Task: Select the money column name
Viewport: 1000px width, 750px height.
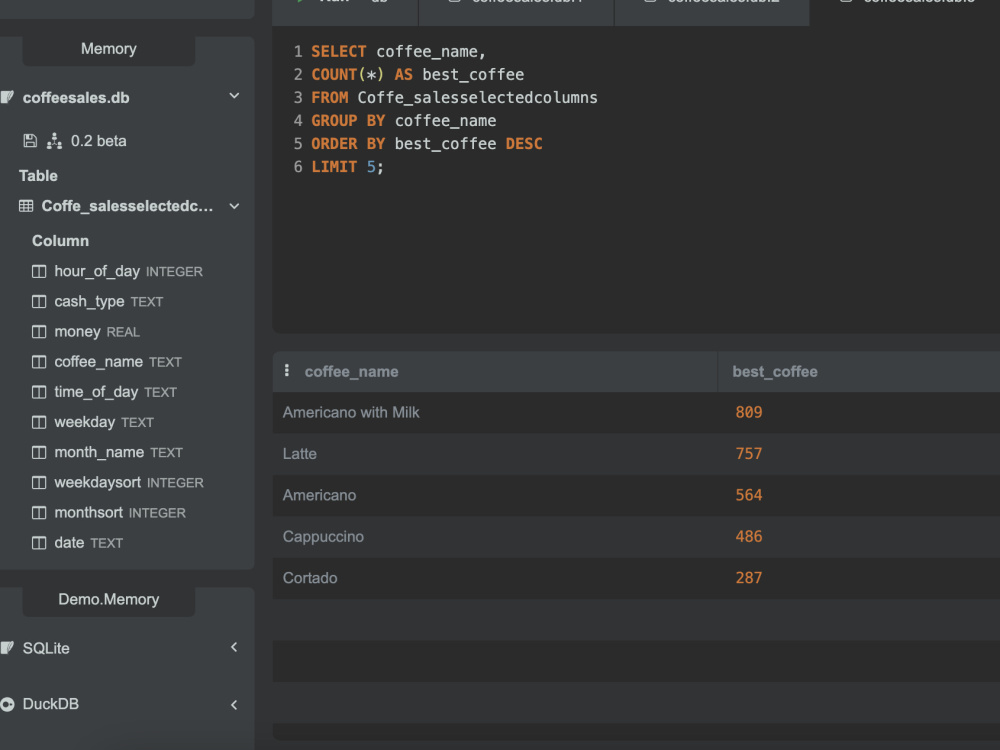Action: (77, 332)
